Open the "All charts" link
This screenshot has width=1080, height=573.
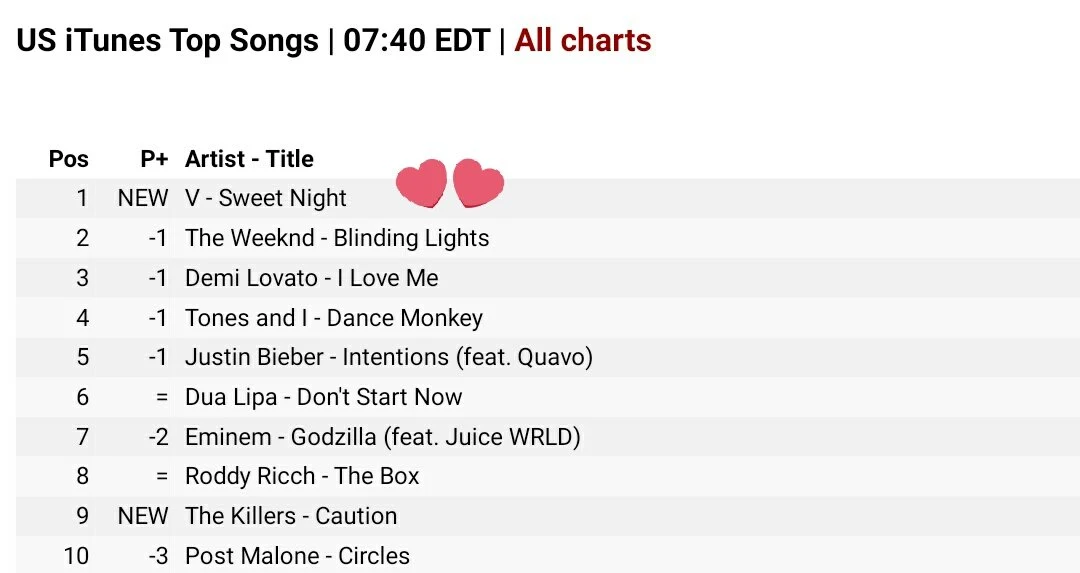pos(583,41)
